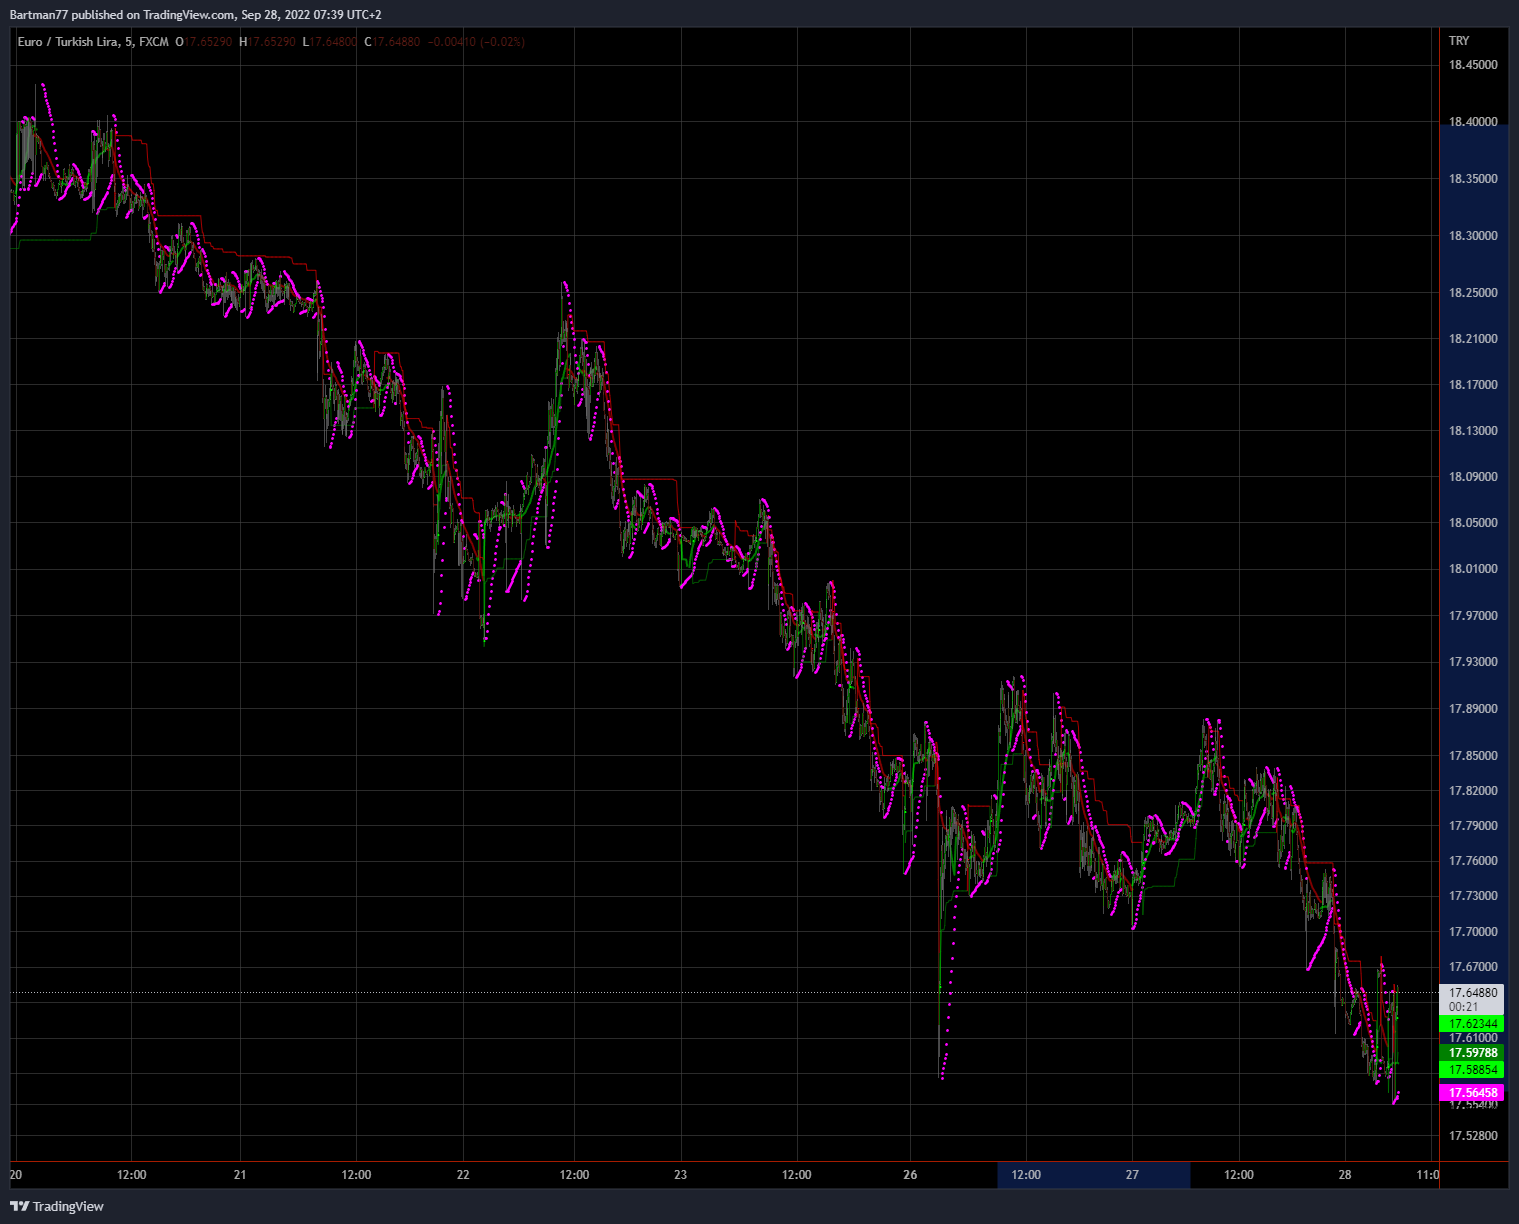The image size is (1519, 1224).
Task: Click the 17.85000 price axis label
Action: click(1473, 756)
